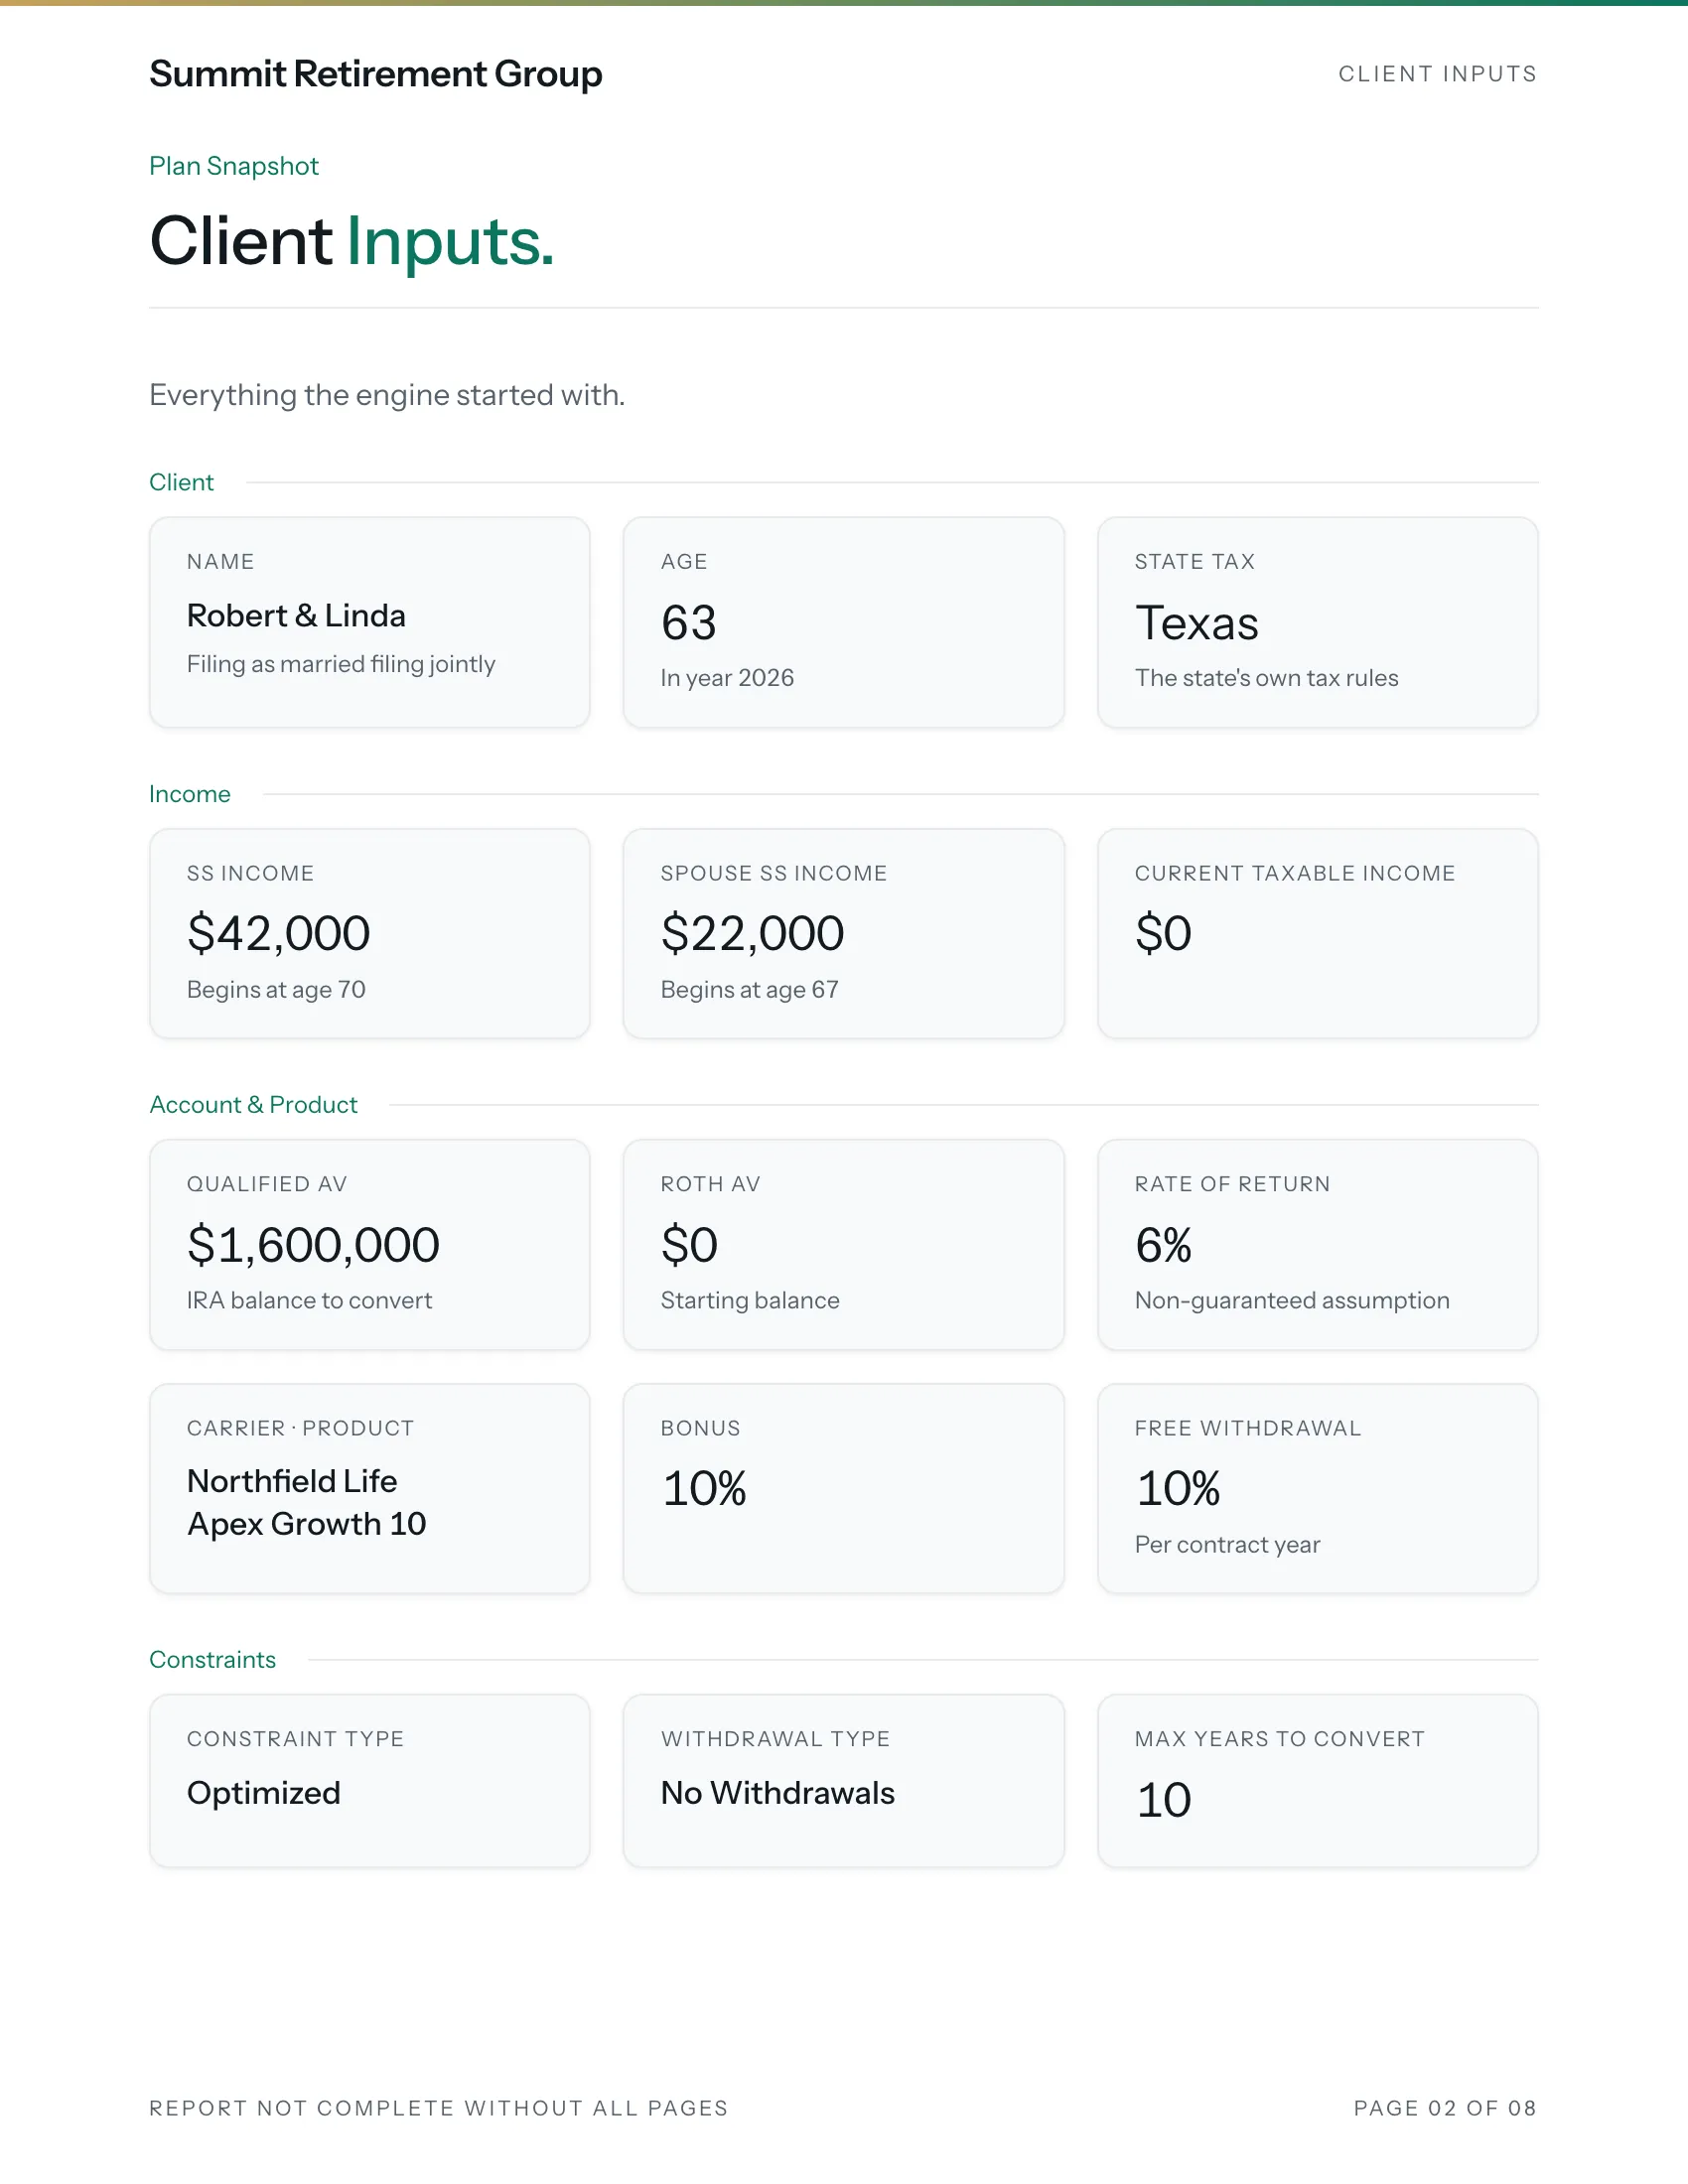
Task: Click the Income section heading
Action: [x=190, y=794]
